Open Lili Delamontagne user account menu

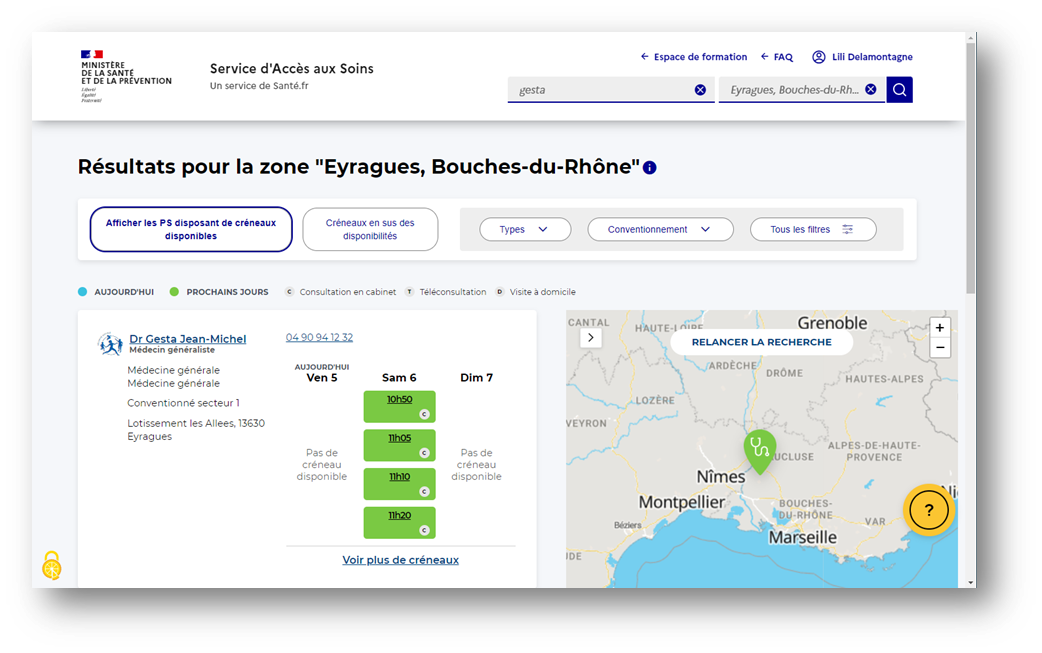click(862, 57)
